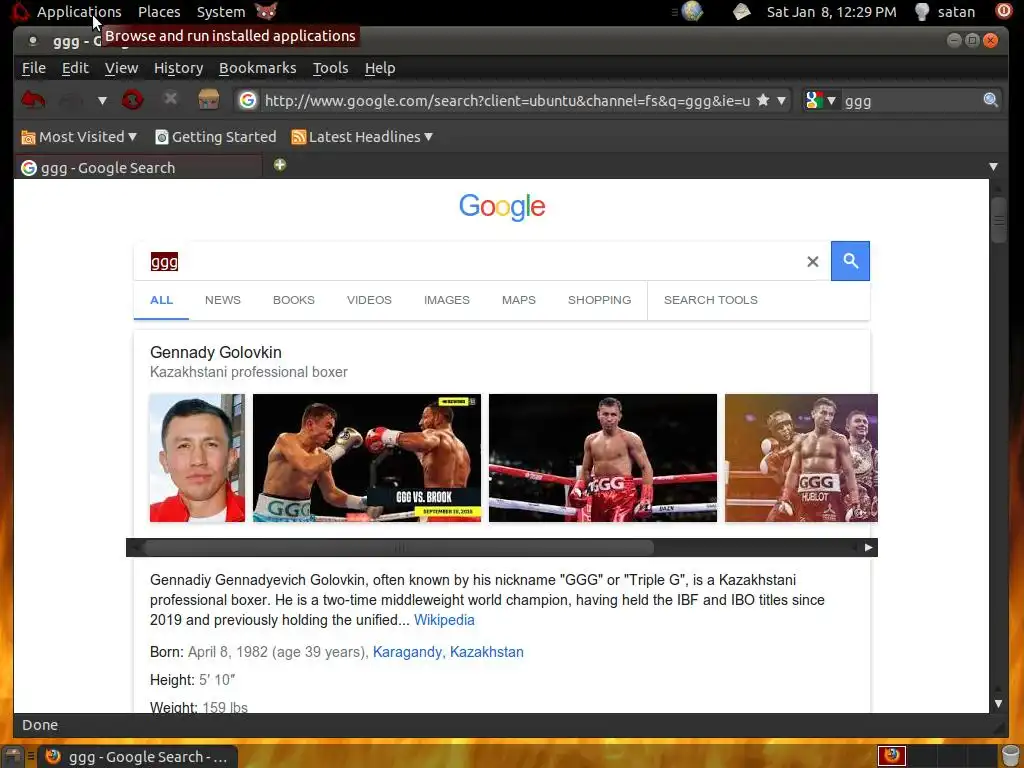Open the Applications menu
1024x768 pixels.
click(x=79, y=12)
